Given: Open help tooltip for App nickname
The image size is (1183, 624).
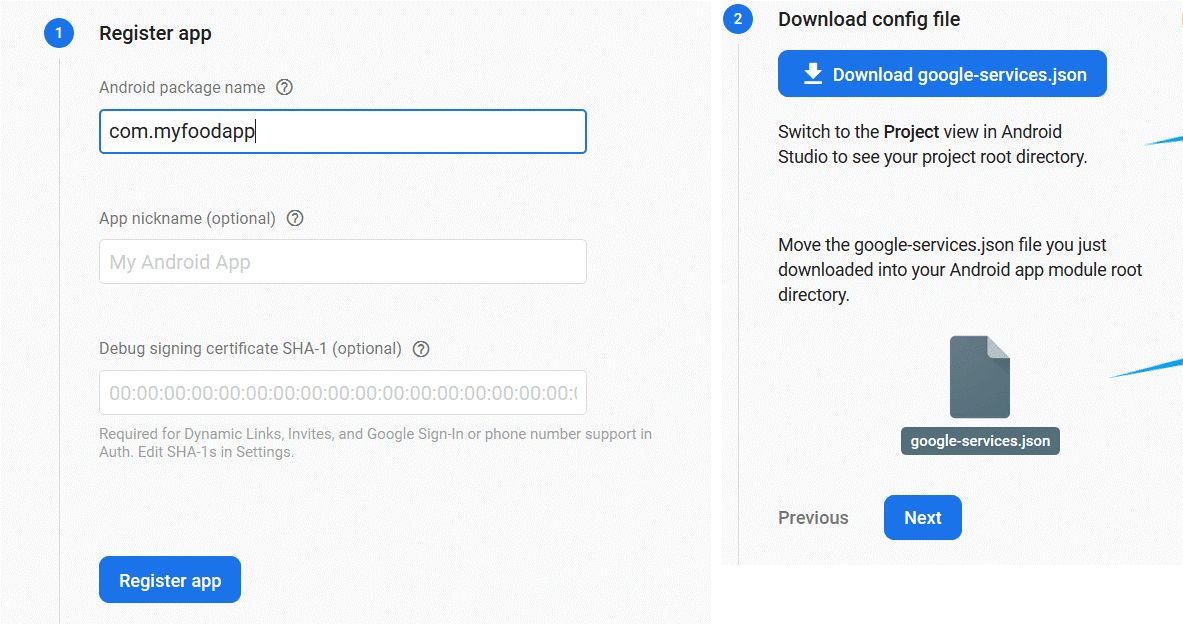Looking at the screenshot, I should (x=294, y=218).
